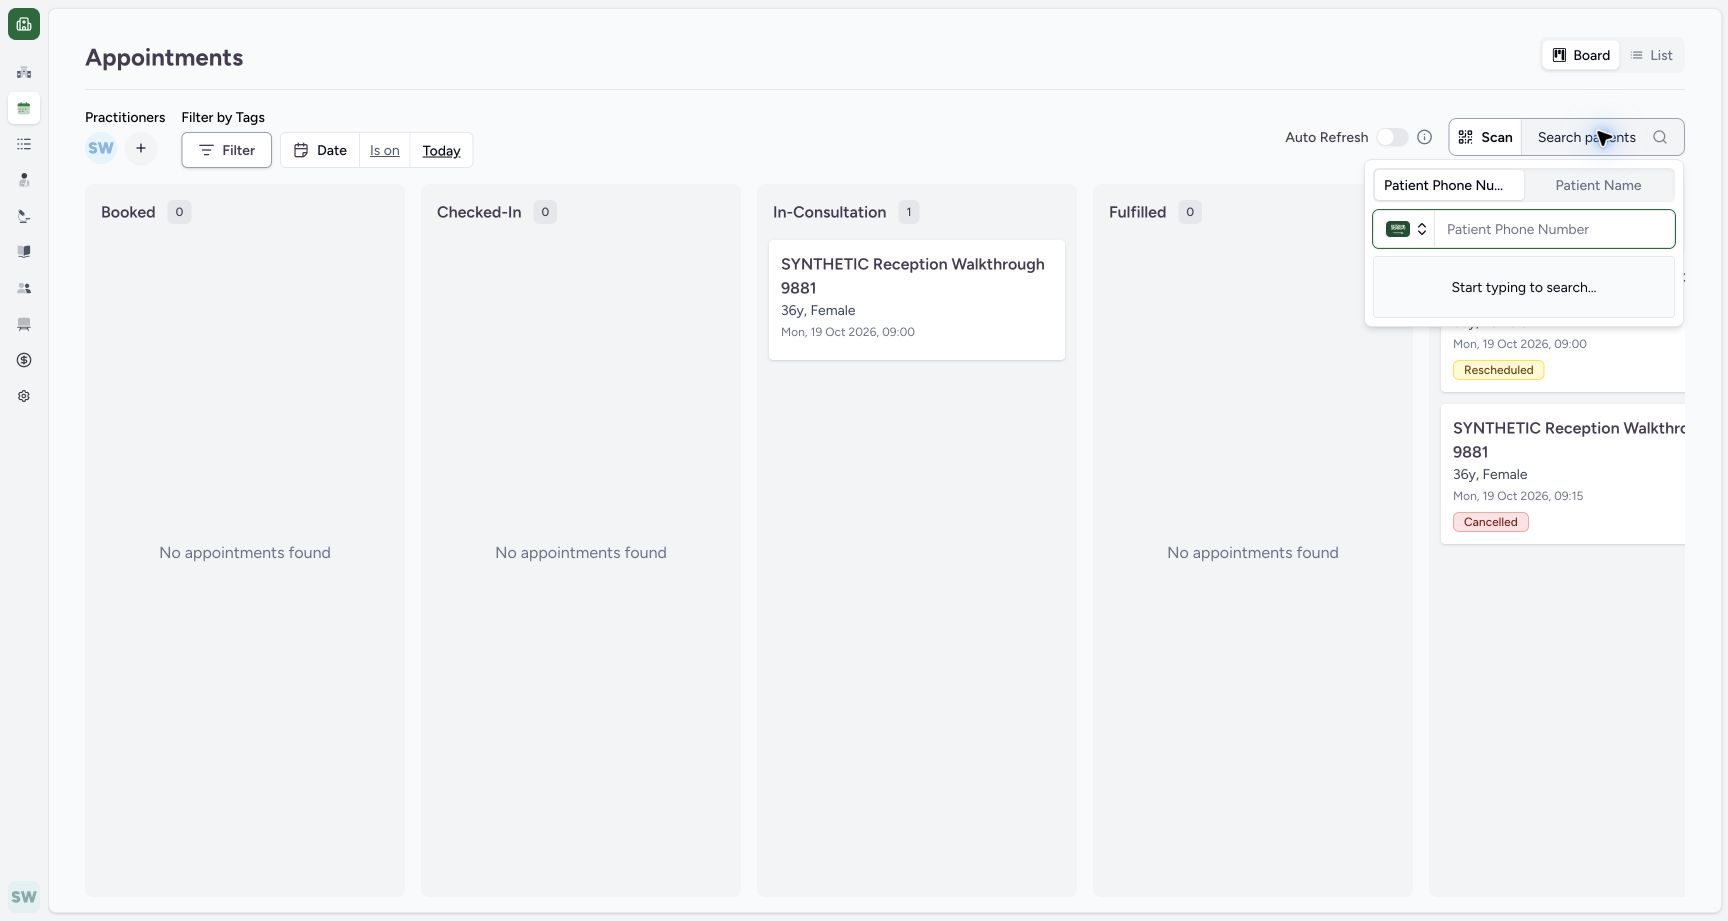The image size is (1728, 921).
Task: Open the Filter by Tags button
Action: [227, 150]
